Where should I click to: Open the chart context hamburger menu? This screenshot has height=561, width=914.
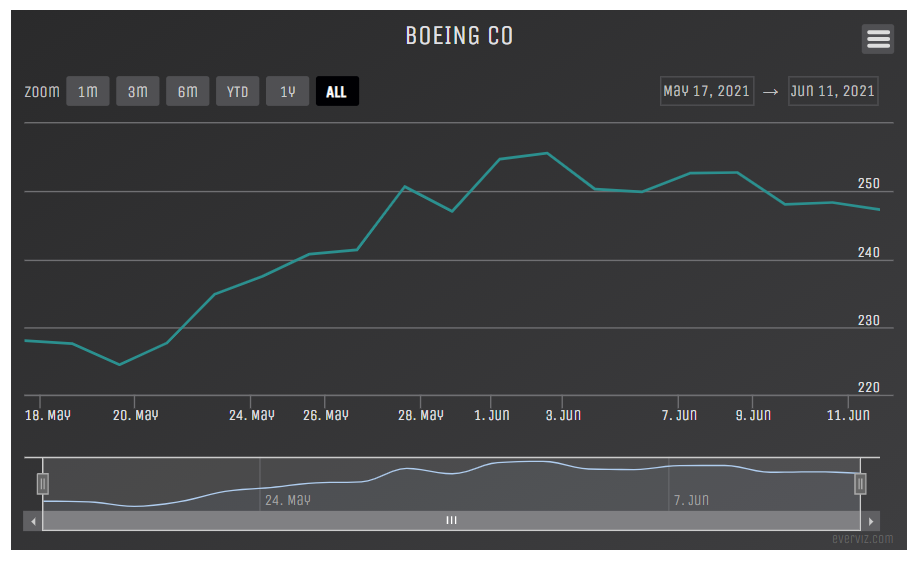[x=878, y=39]
